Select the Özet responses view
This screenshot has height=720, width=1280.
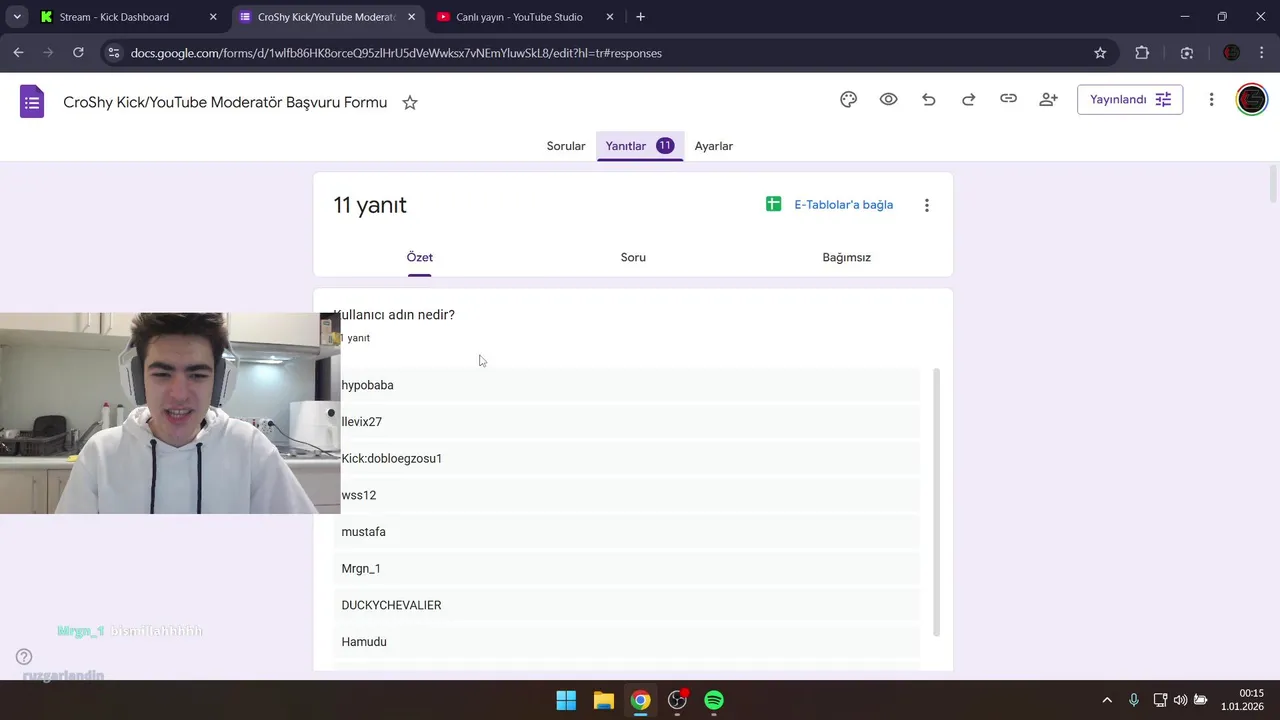pyautogui.click(x=419, y=257)
